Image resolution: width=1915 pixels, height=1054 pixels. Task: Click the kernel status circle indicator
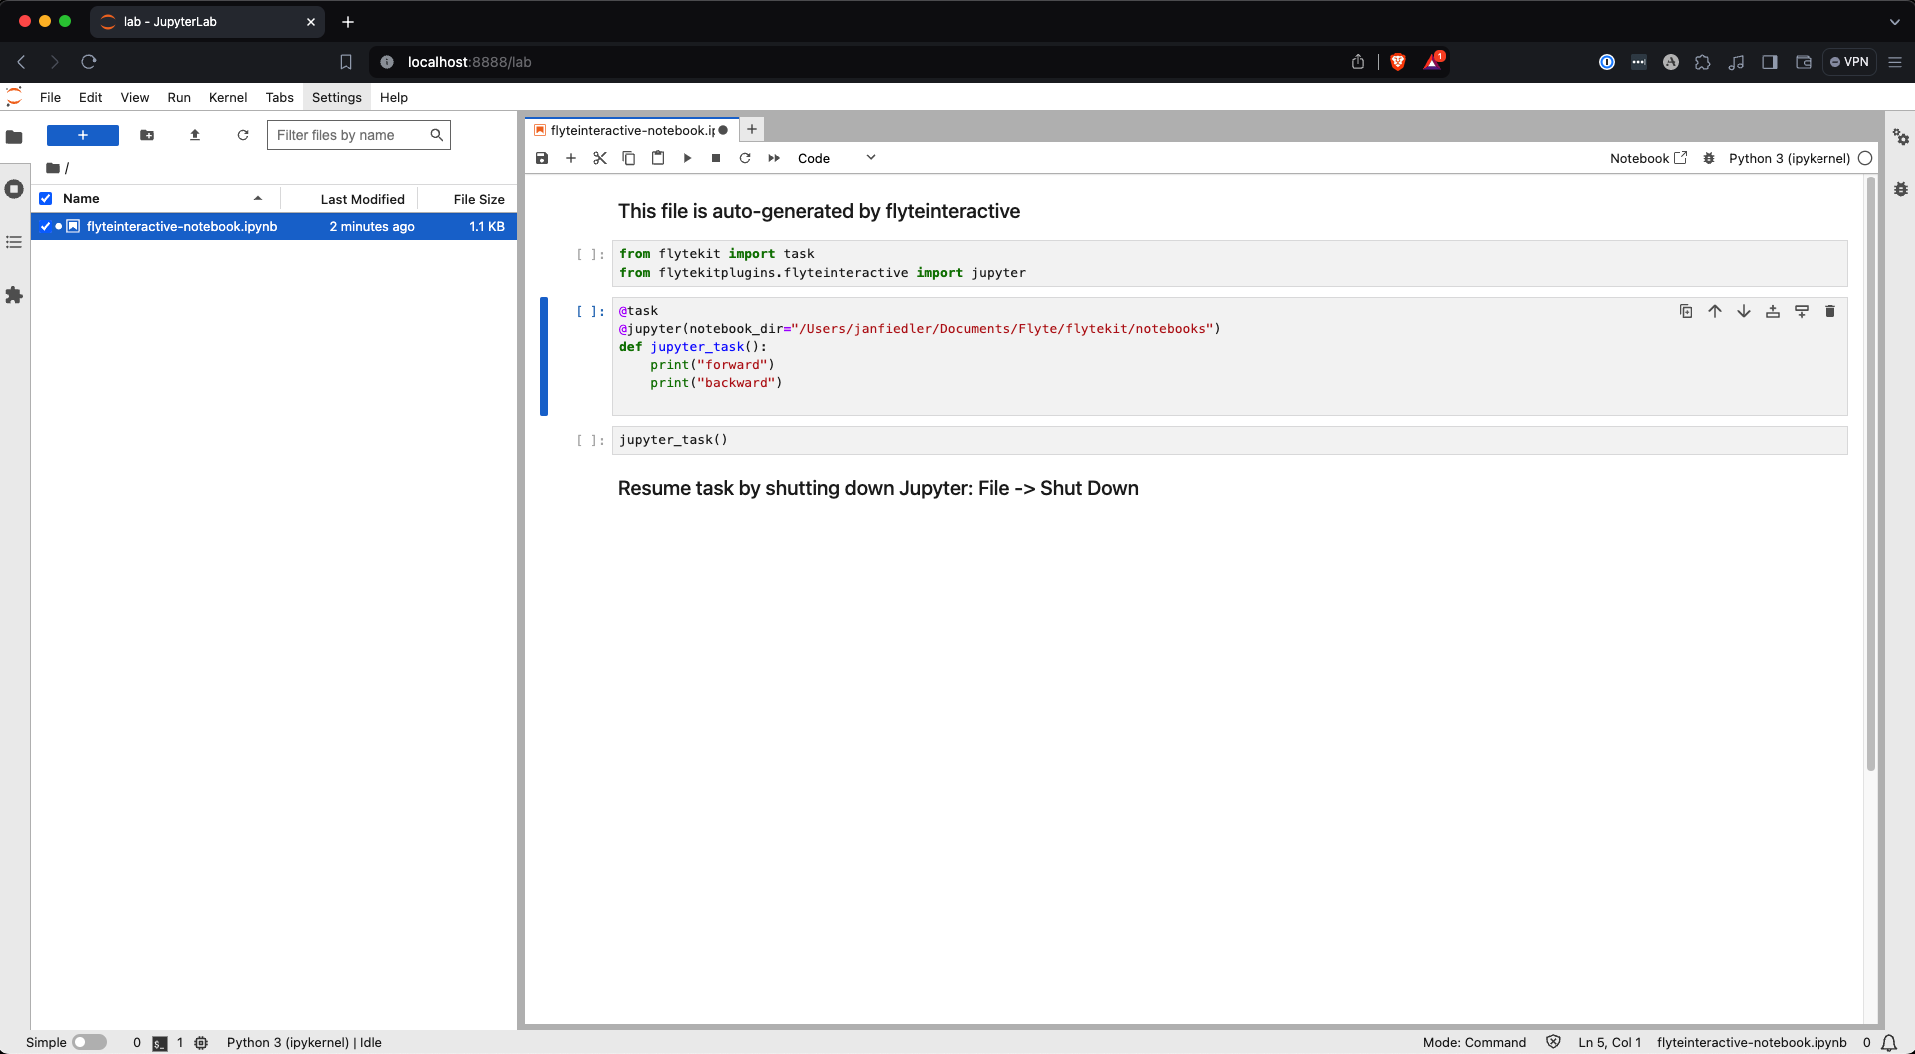(x=1865, y=158)
